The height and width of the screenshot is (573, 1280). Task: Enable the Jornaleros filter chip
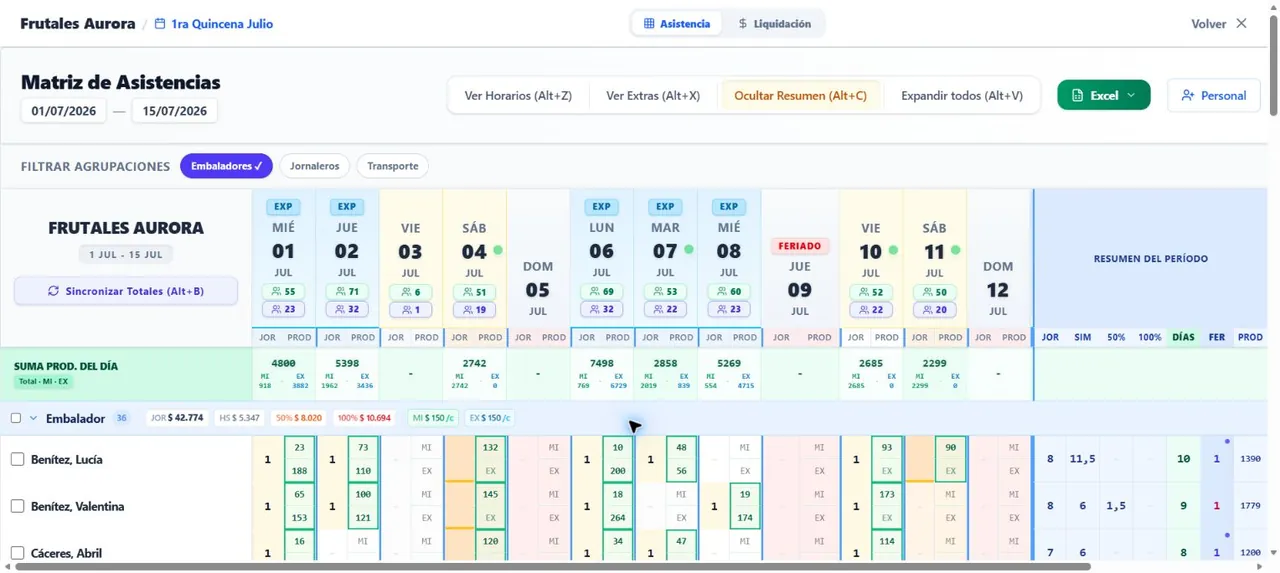tap(315, 166)
